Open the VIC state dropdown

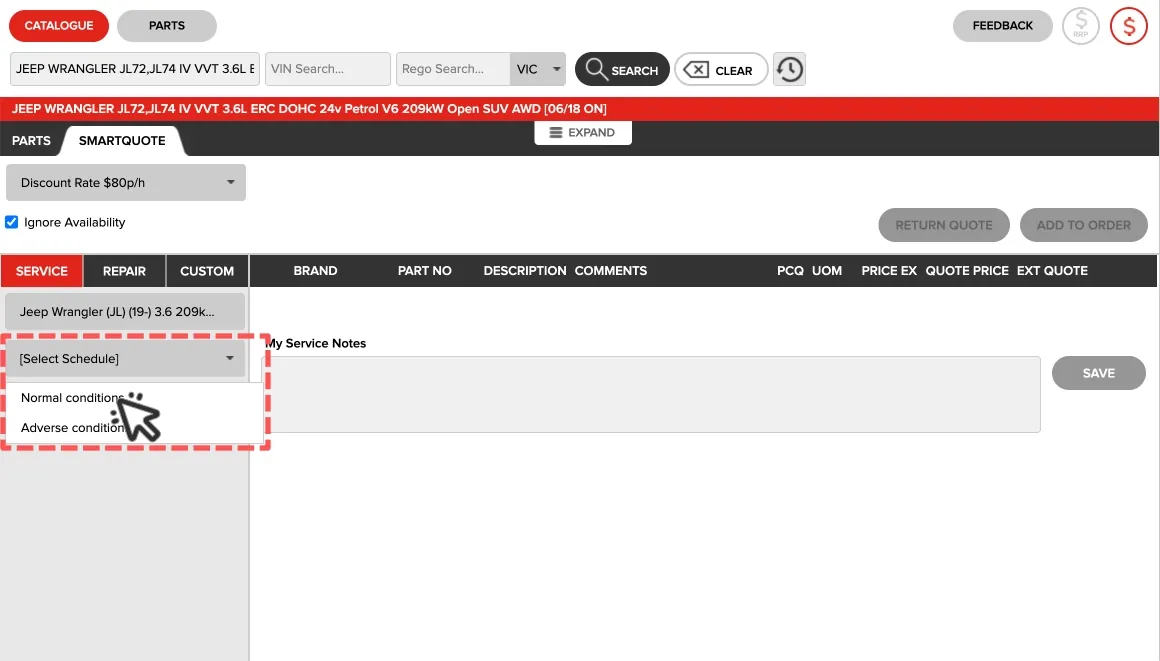538,69
